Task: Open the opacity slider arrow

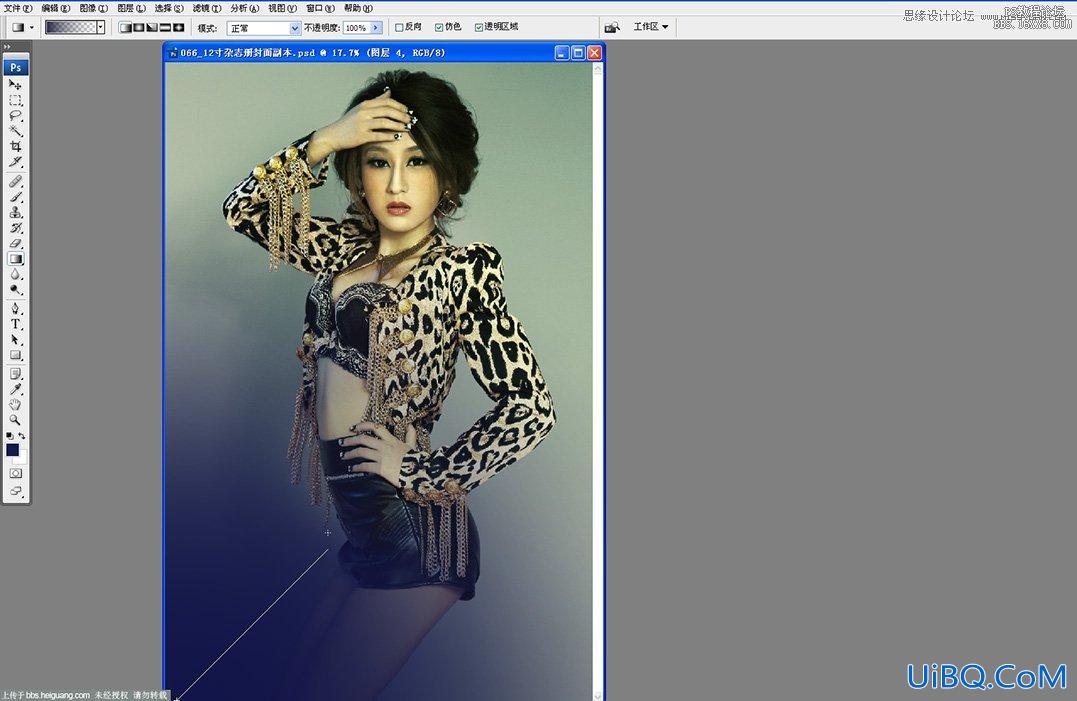Action: pos(376,28)
